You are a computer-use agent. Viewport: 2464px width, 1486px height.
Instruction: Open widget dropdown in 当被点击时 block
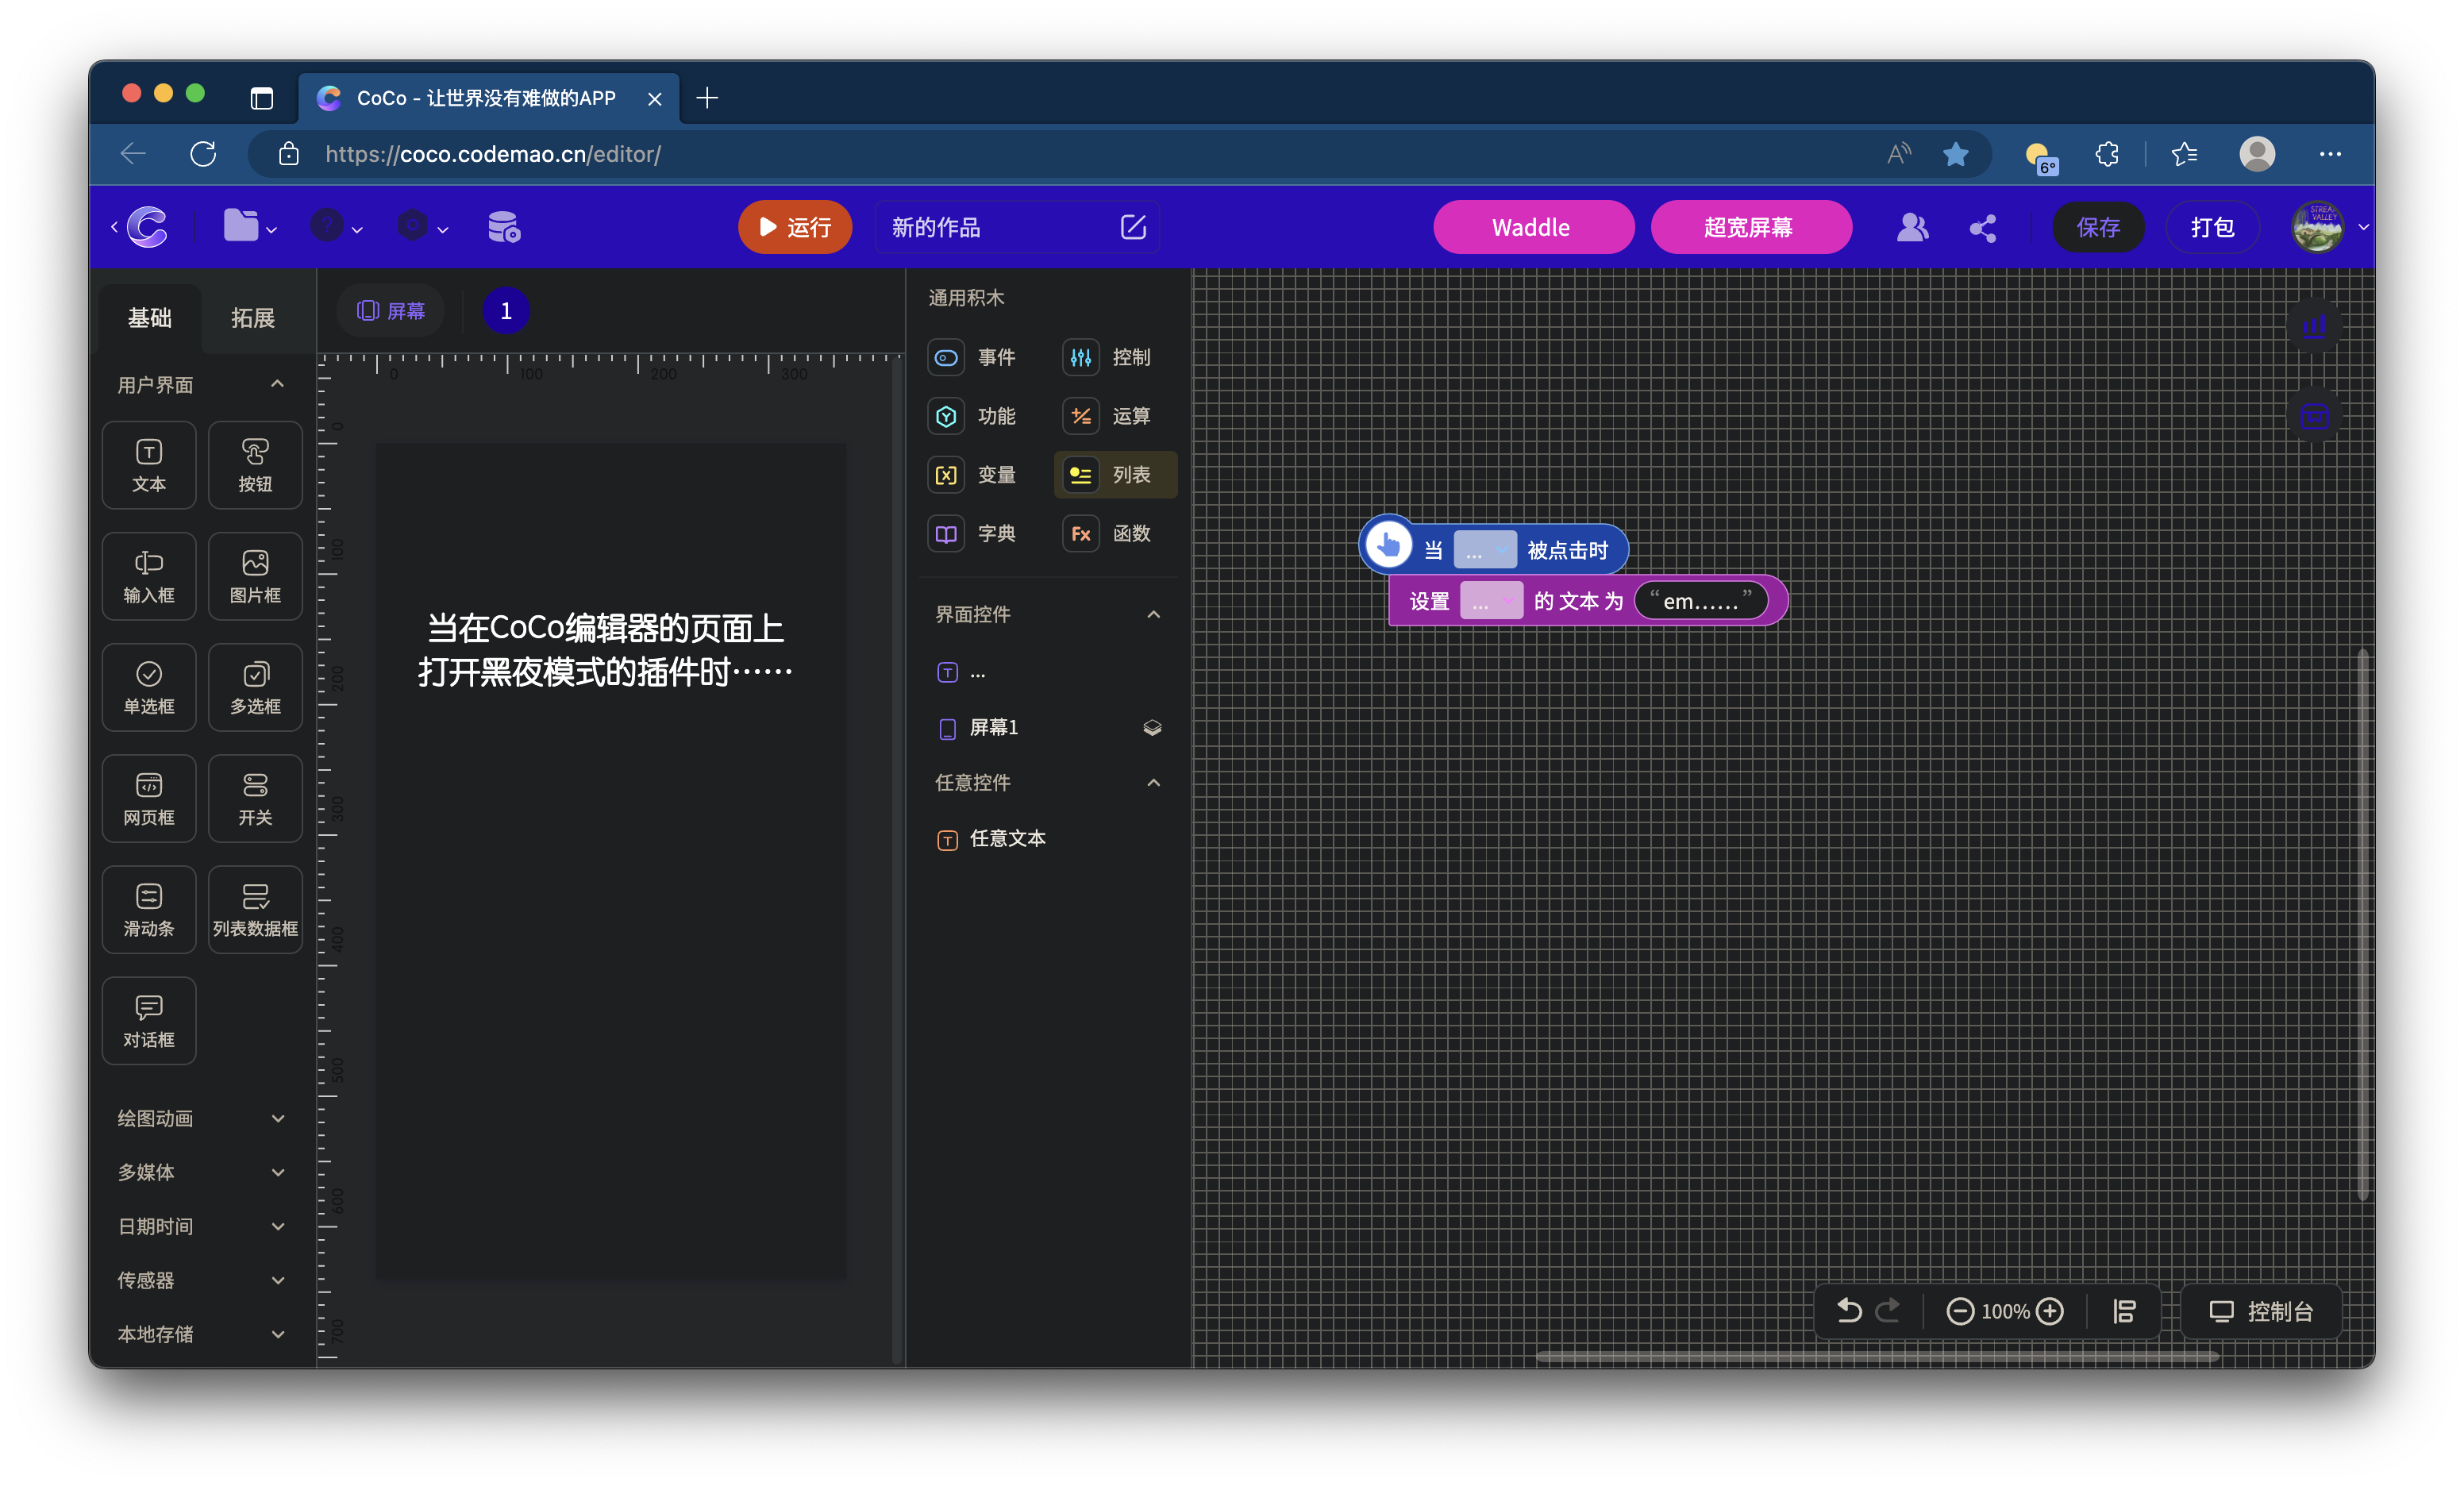pos(1485,550)
